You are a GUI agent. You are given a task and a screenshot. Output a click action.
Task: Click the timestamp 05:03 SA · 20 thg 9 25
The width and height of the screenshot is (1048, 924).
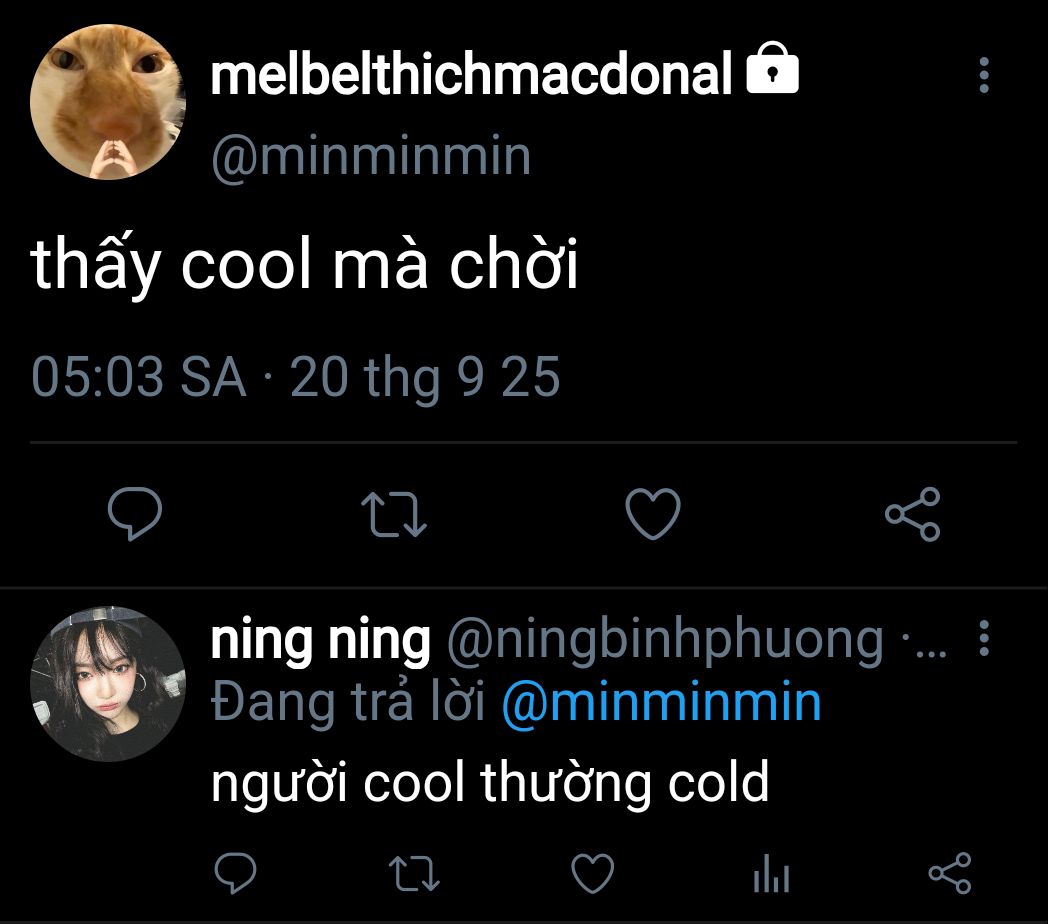295,378
